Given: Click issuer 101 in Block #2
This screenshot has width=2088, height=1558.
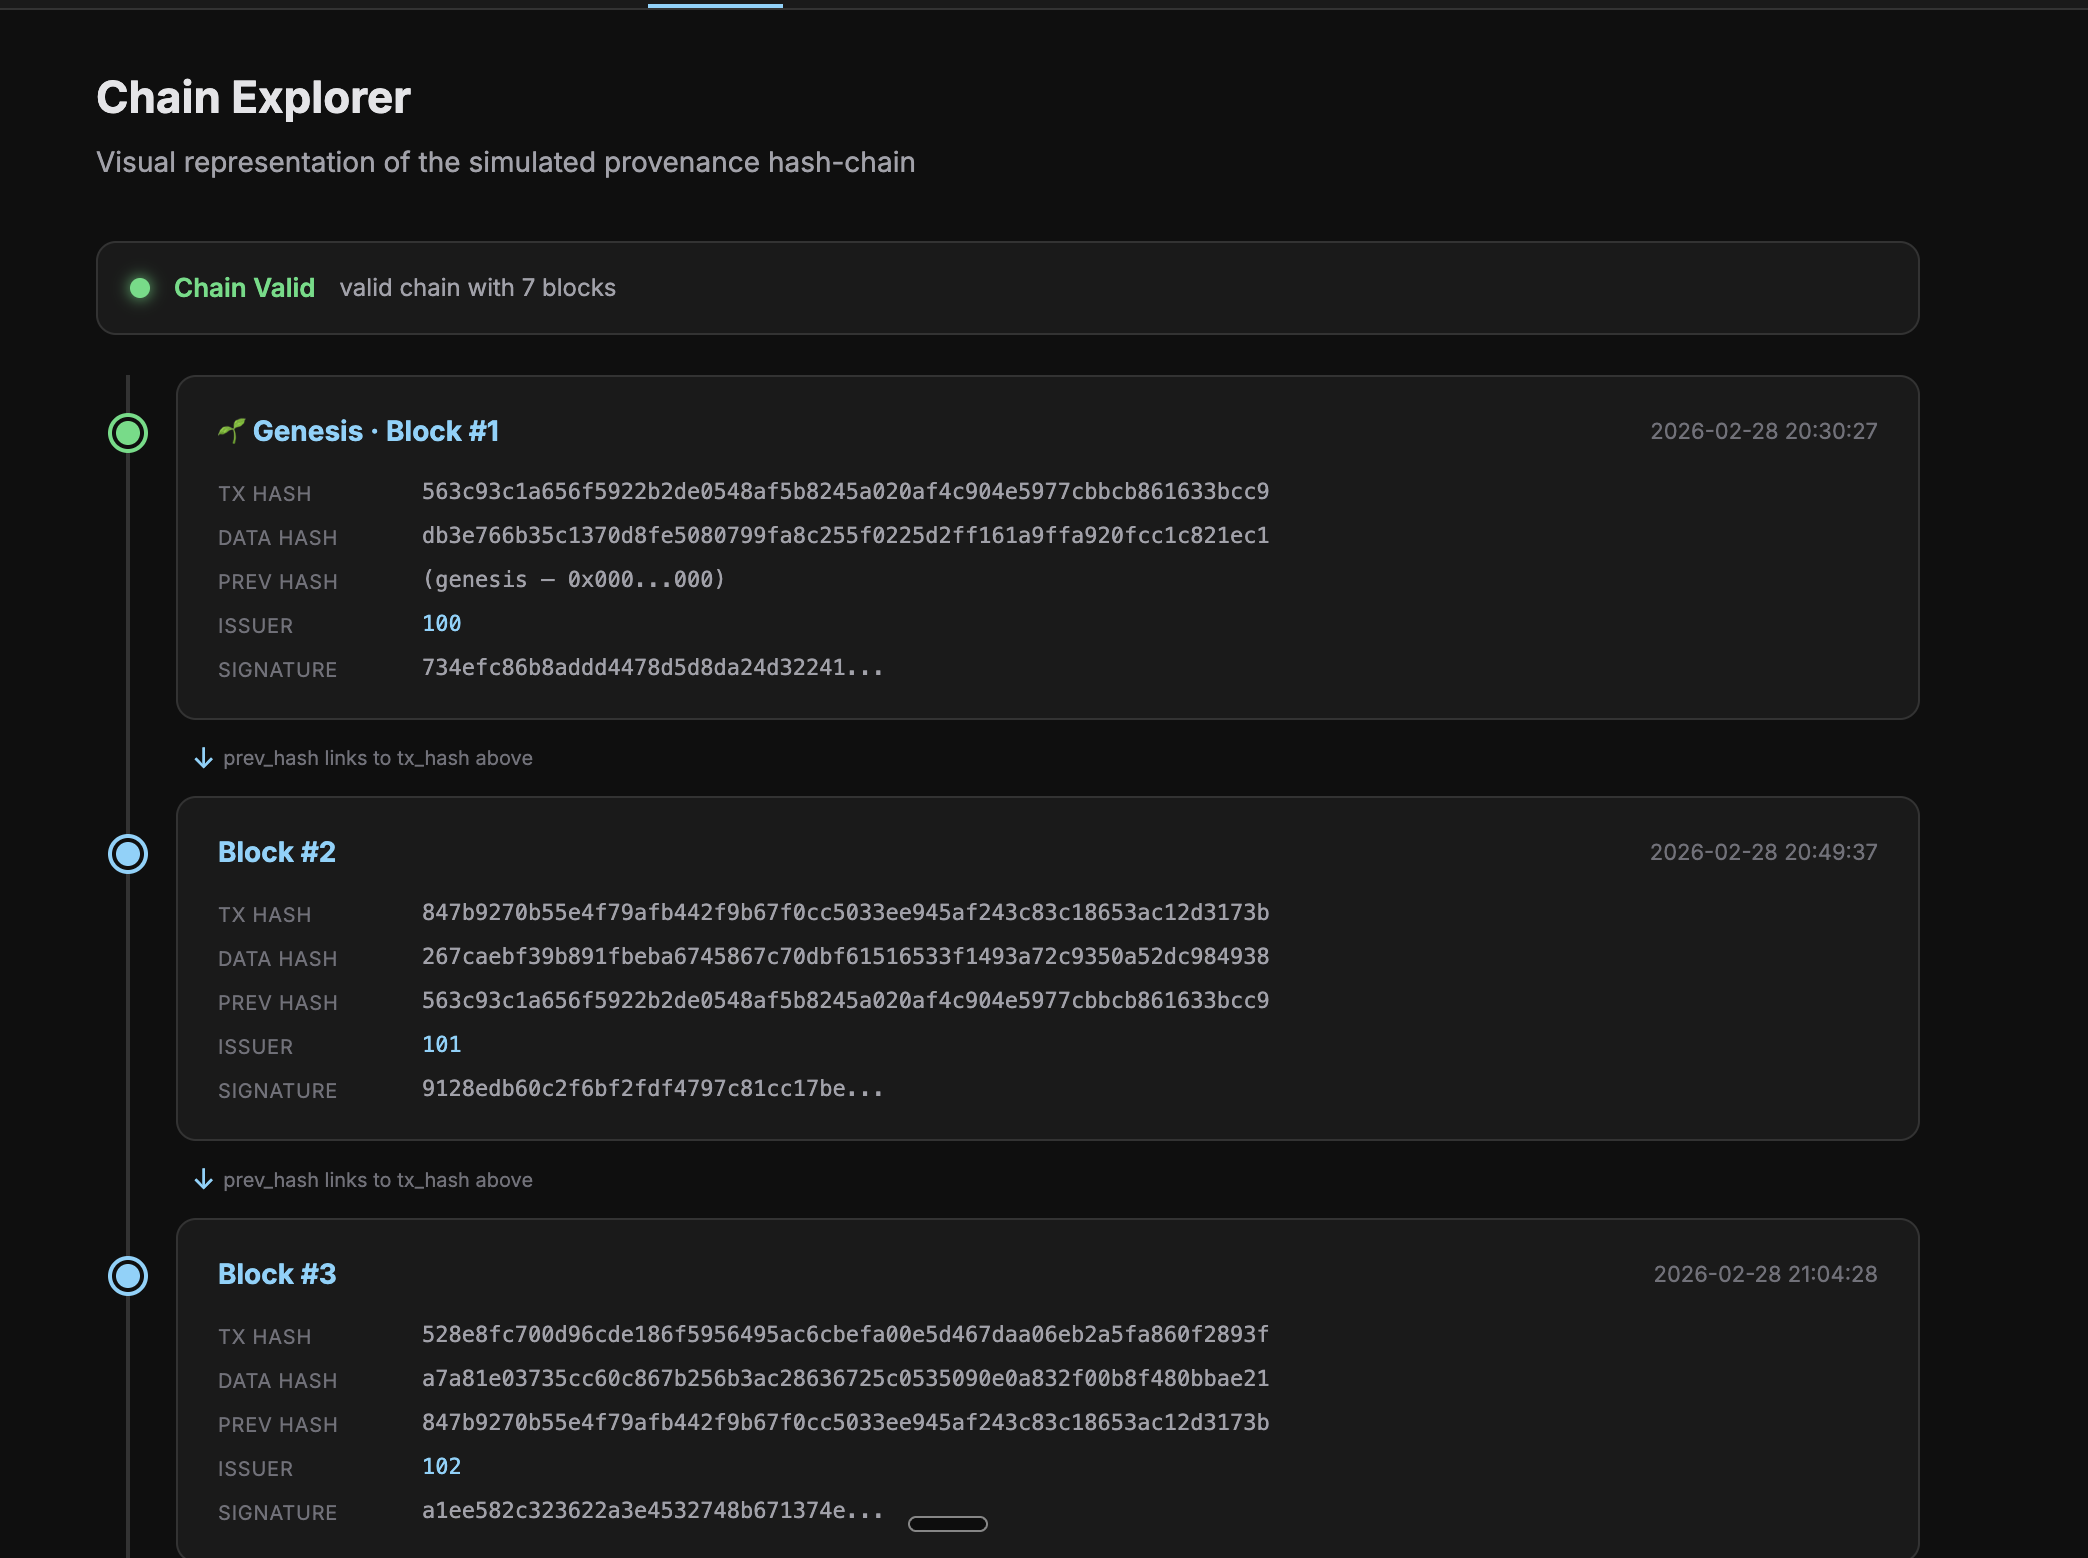Looking at the screenshot, I should point(441,1045).
